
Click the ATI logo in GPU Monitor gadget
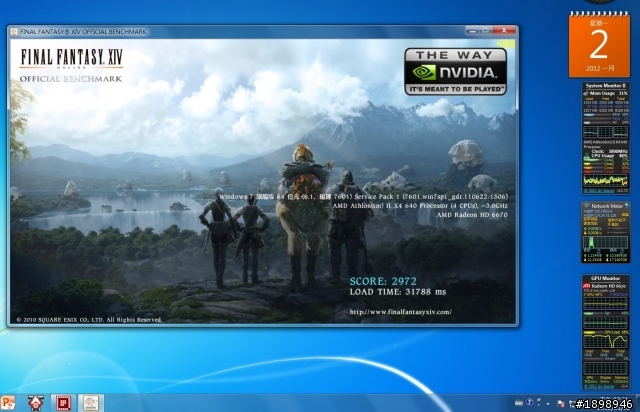pos(587,286)
